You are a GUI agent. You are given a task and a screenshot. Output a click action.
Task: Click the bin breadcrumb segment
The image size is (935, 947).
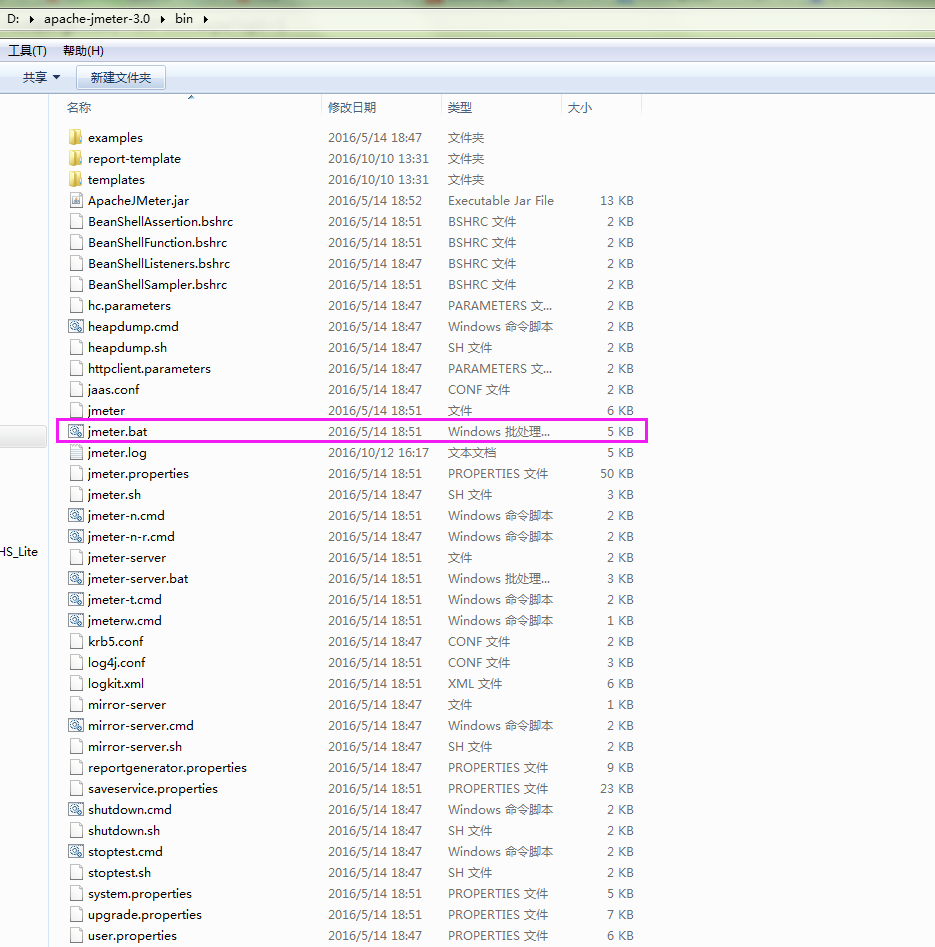coord(184,19)
